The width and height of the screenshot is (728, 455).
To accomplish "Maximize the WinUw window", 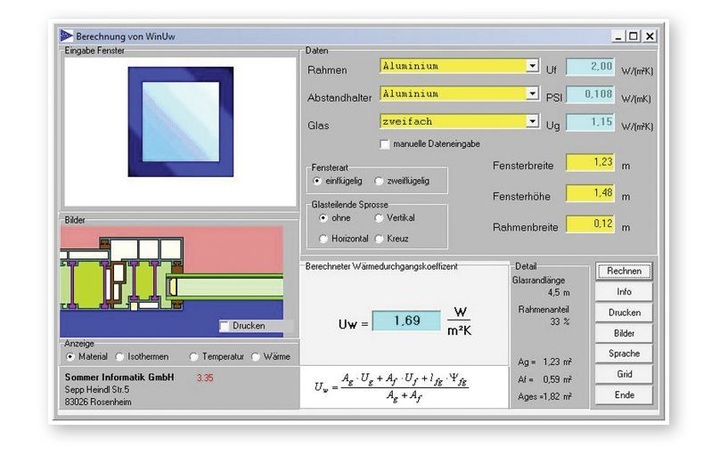I will pyautogui.click(x=633, y=36).
